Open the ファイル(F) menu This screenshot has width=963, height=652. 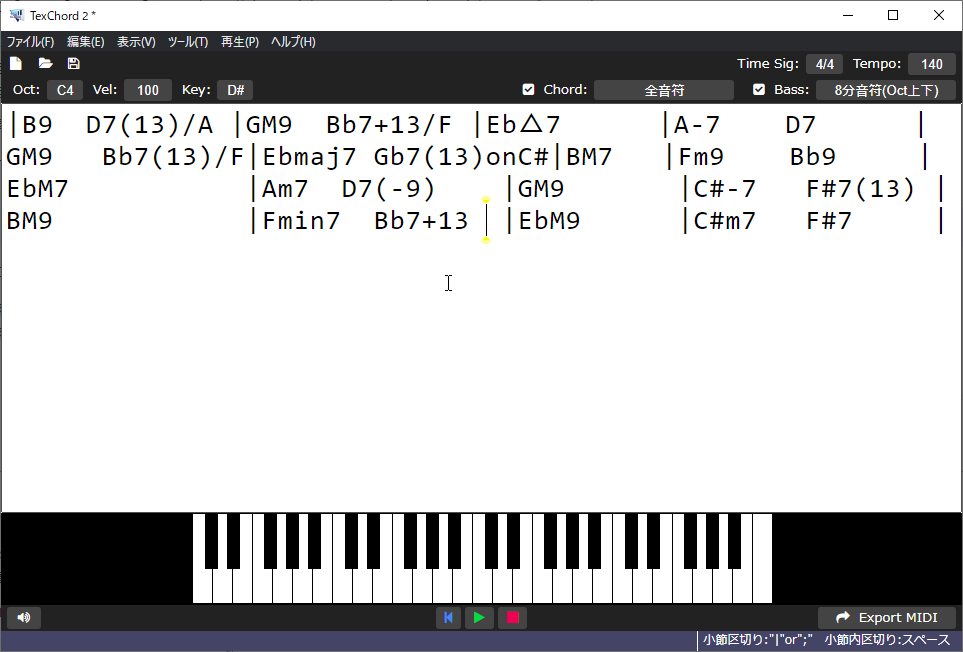[x=30, y=42]
